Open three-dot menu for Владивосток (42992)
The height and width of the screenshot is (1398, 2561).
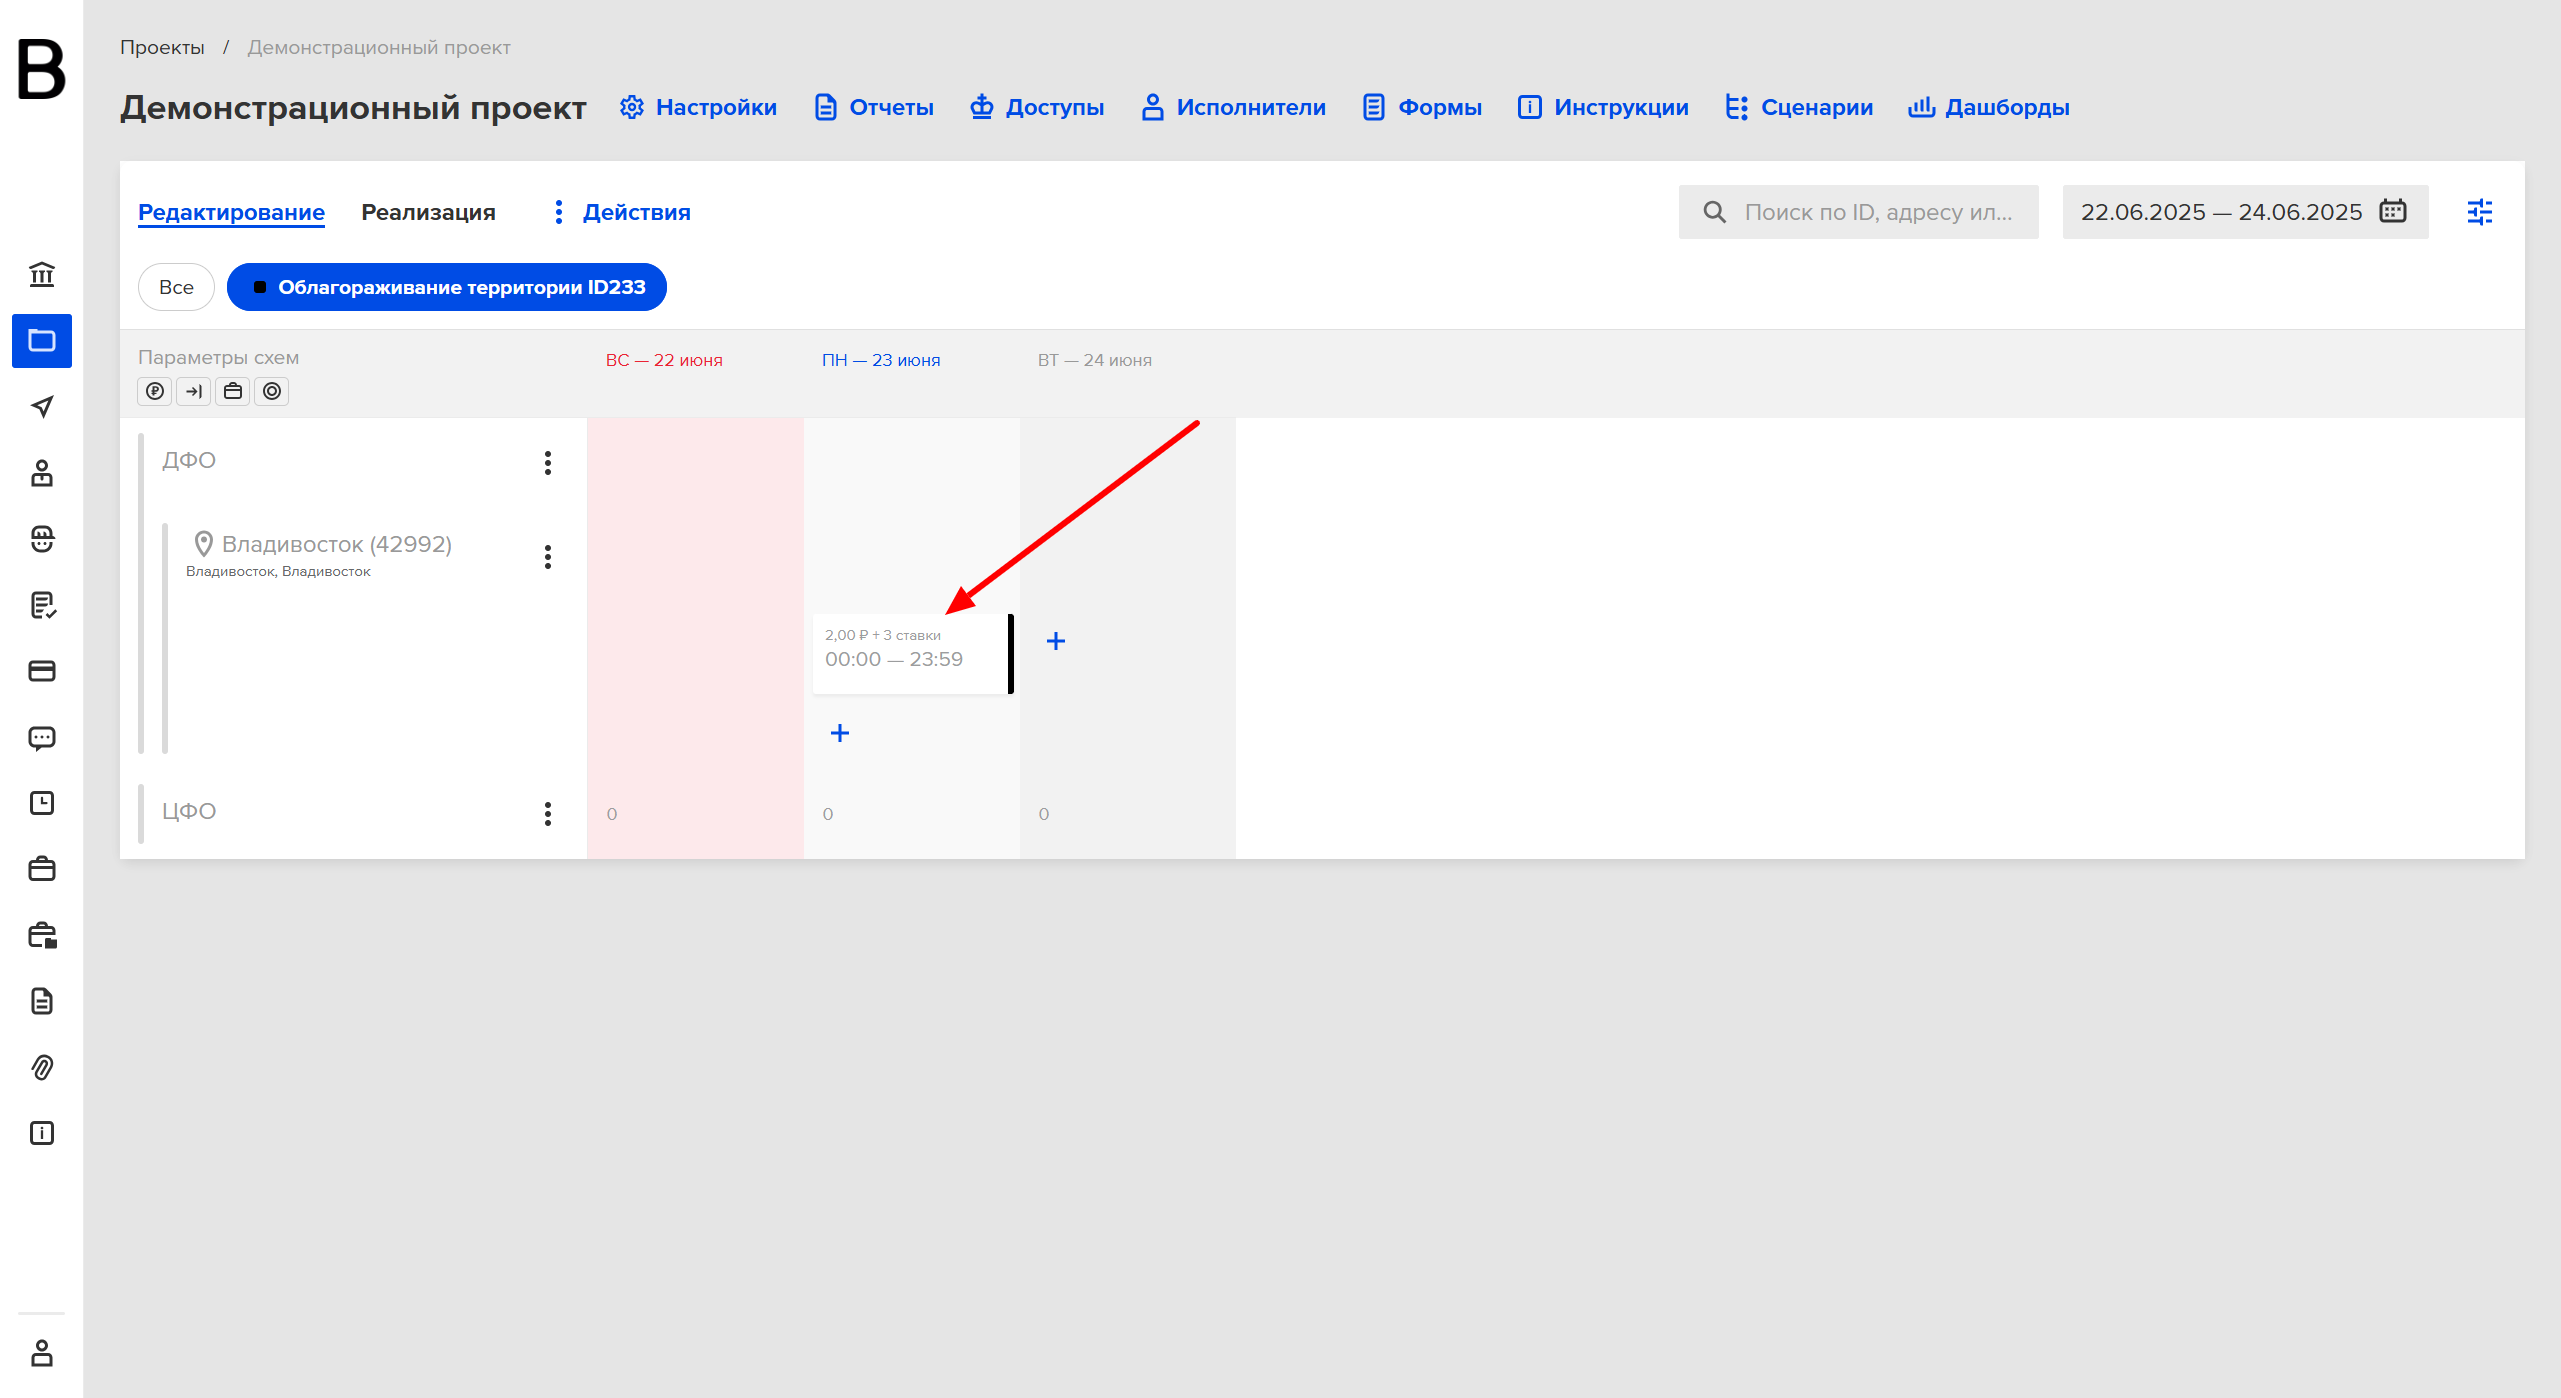[548, 557]
